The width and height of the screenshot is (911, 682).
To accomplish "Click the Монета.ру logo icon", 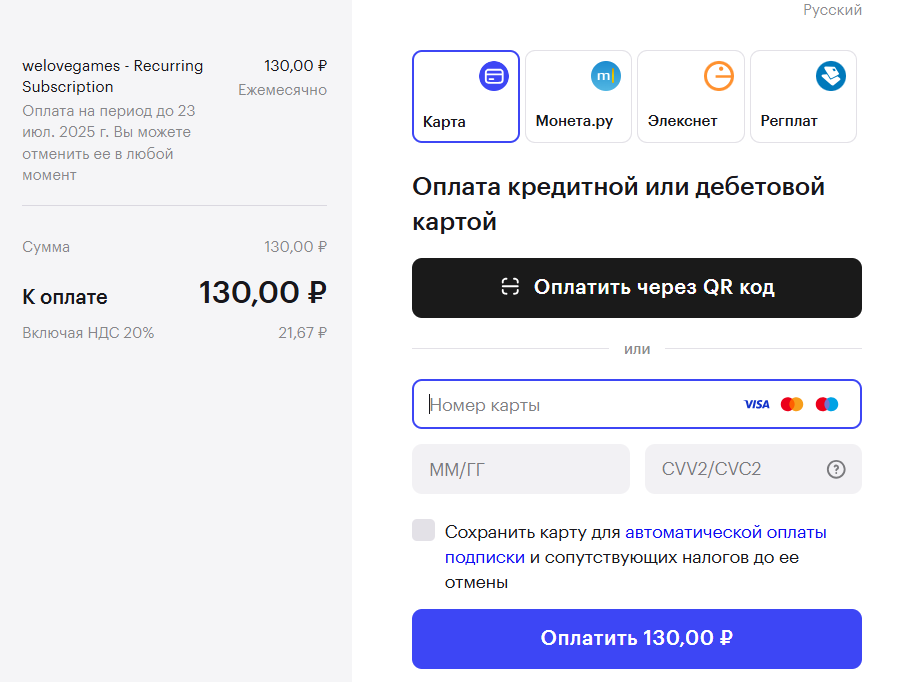I will pyautogui.click(x=606, y=76).
